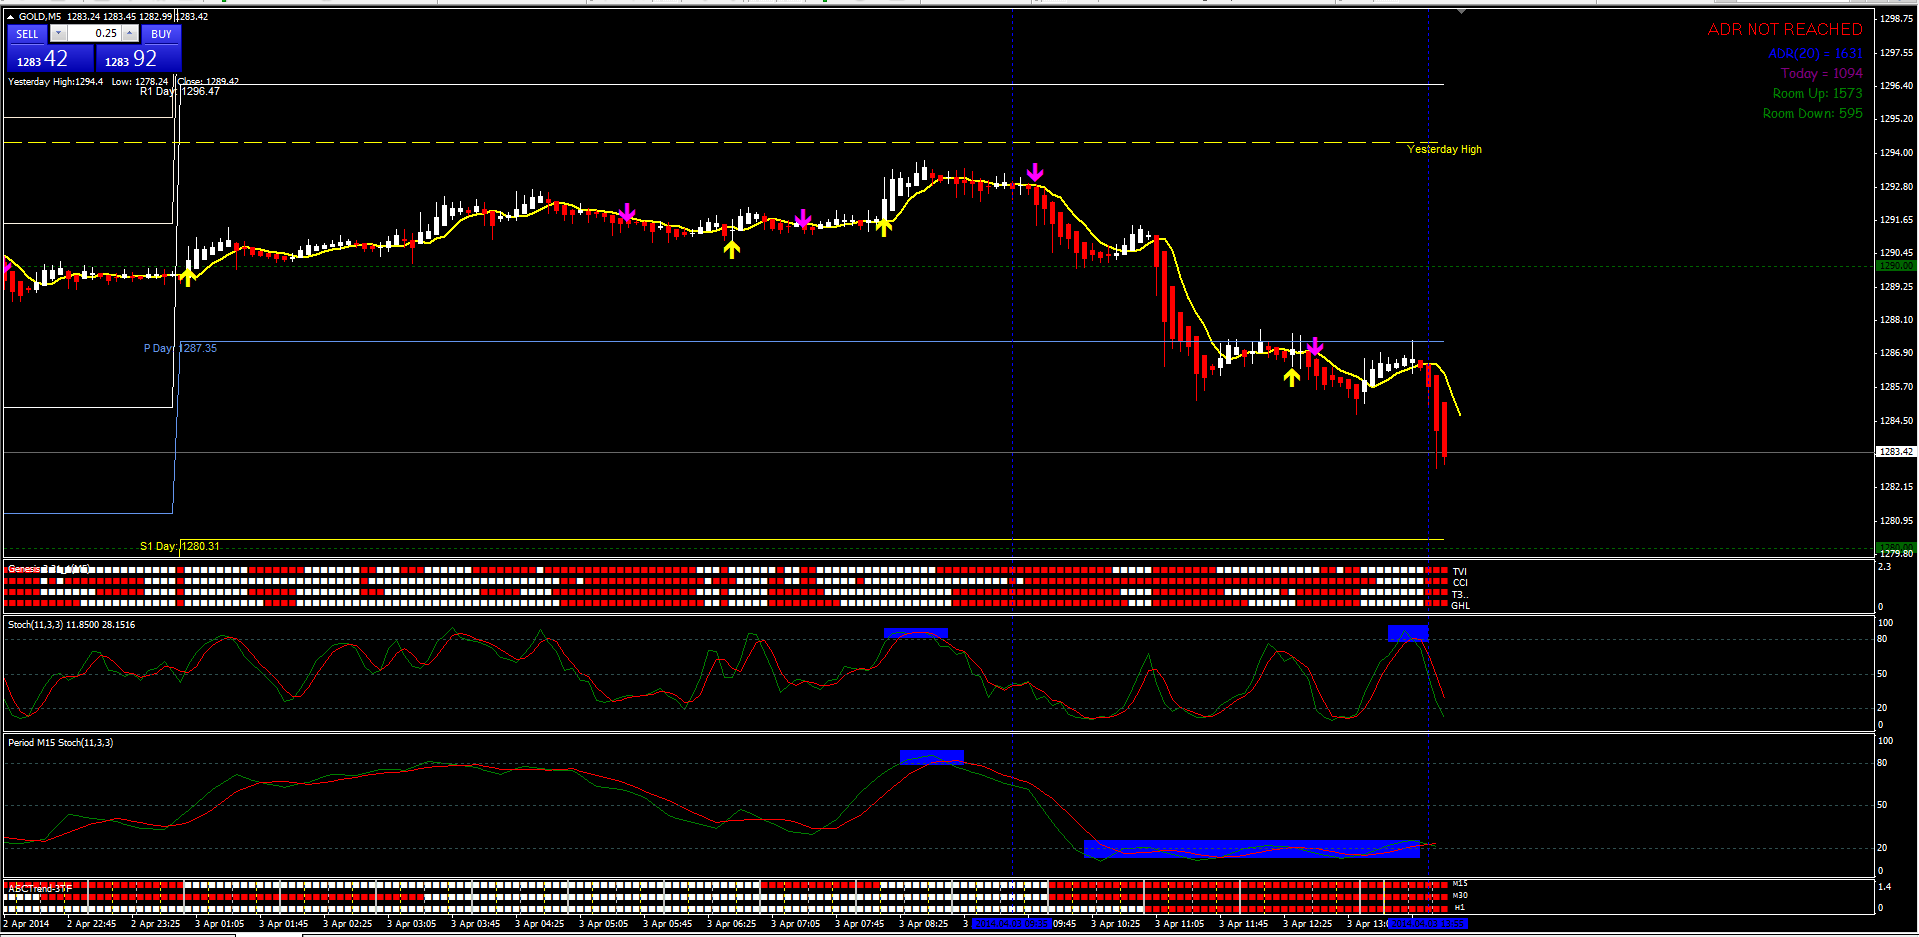Viewport: 1919px width, 937px height.
Task: Increase lot volume with the up arrow
Action: (x=130, y=34)
